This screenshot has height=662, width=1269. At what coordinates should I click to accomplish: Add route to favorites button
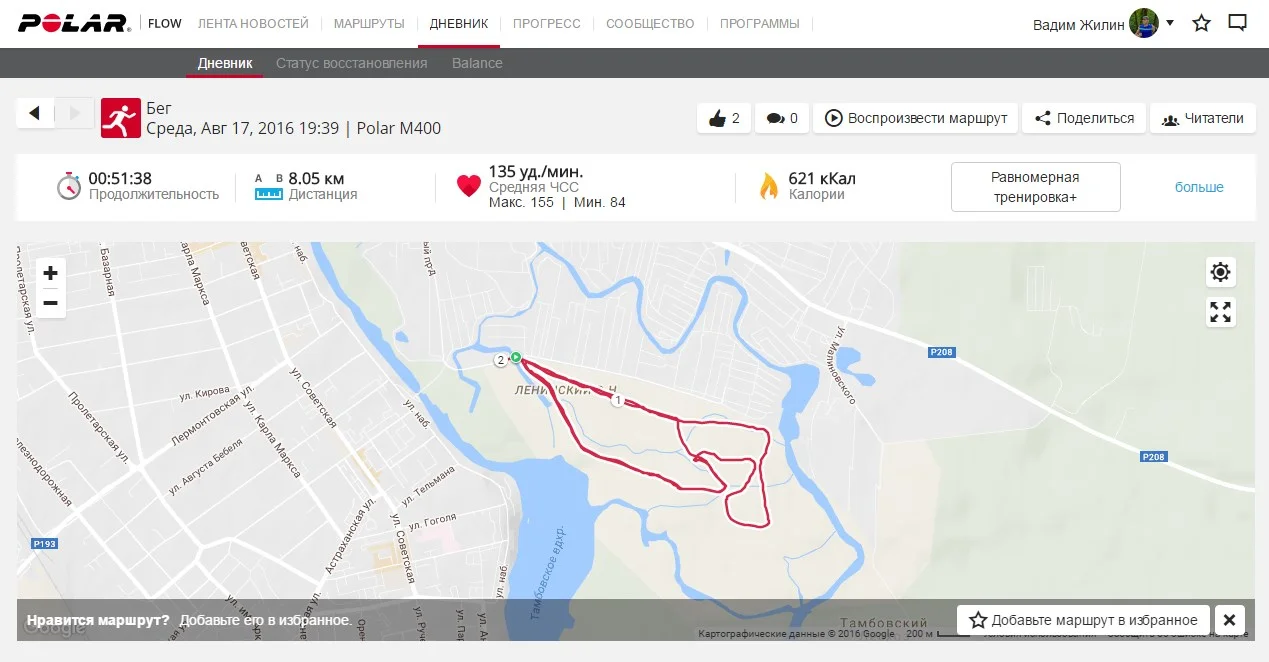tap(1084, 620)
